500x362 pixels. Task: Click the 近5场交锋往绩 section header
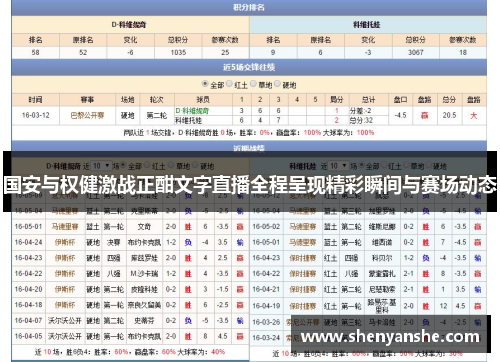tap(249, 67)
